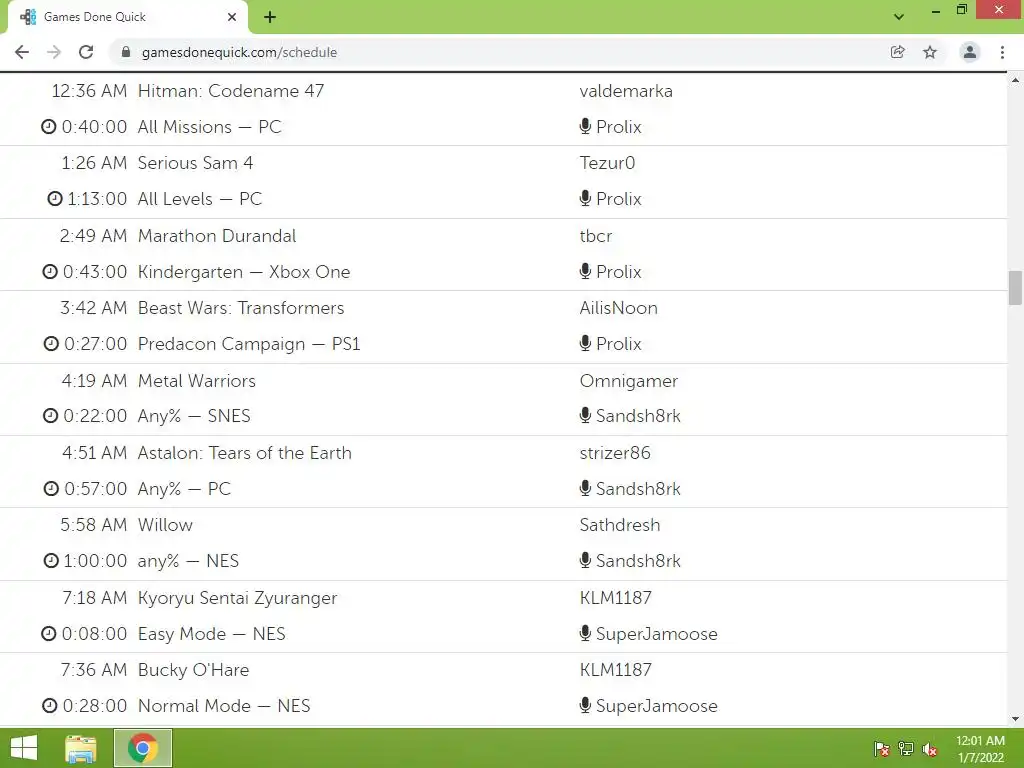Click microphone icon in Serious Sam row
This screenshot has height=768, width=1024.
(x=585, y=198)
